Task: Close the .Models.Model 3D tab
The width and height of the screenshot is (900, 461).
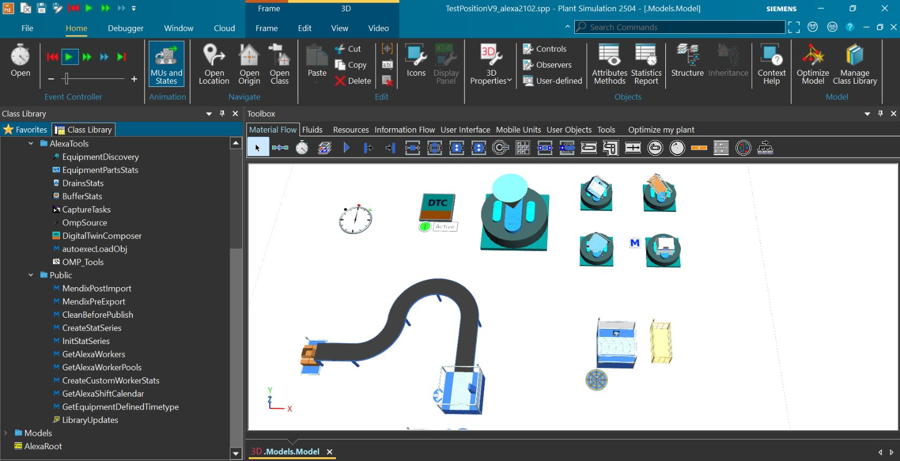Action: pyautogui.click(x=329, y=452)
